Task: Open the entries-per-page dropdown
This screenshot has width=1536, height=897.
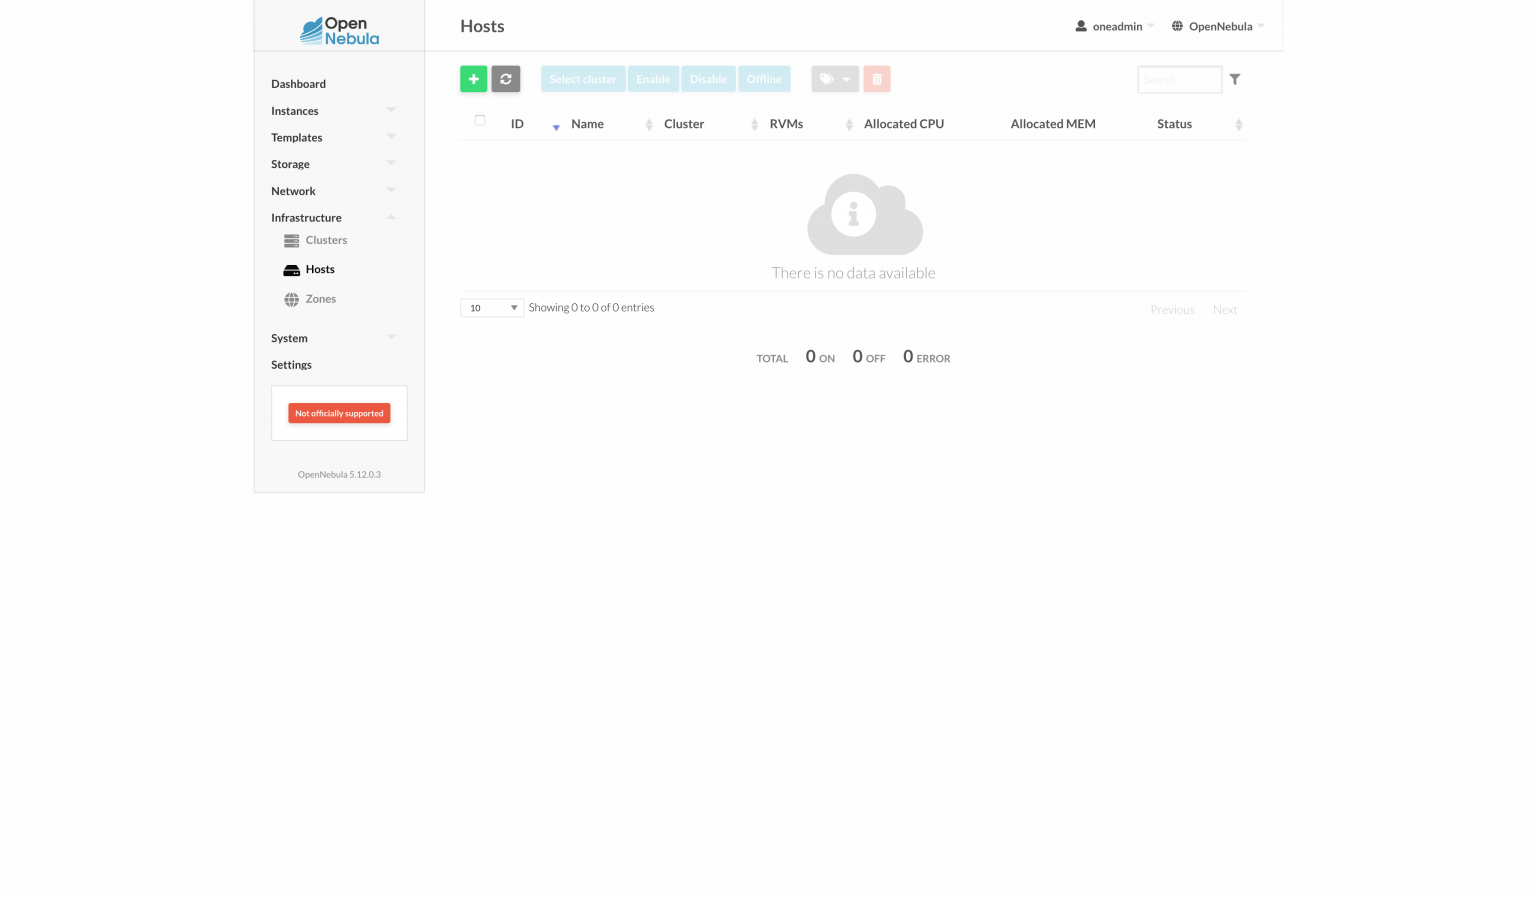Action: [x=491, y=307]
